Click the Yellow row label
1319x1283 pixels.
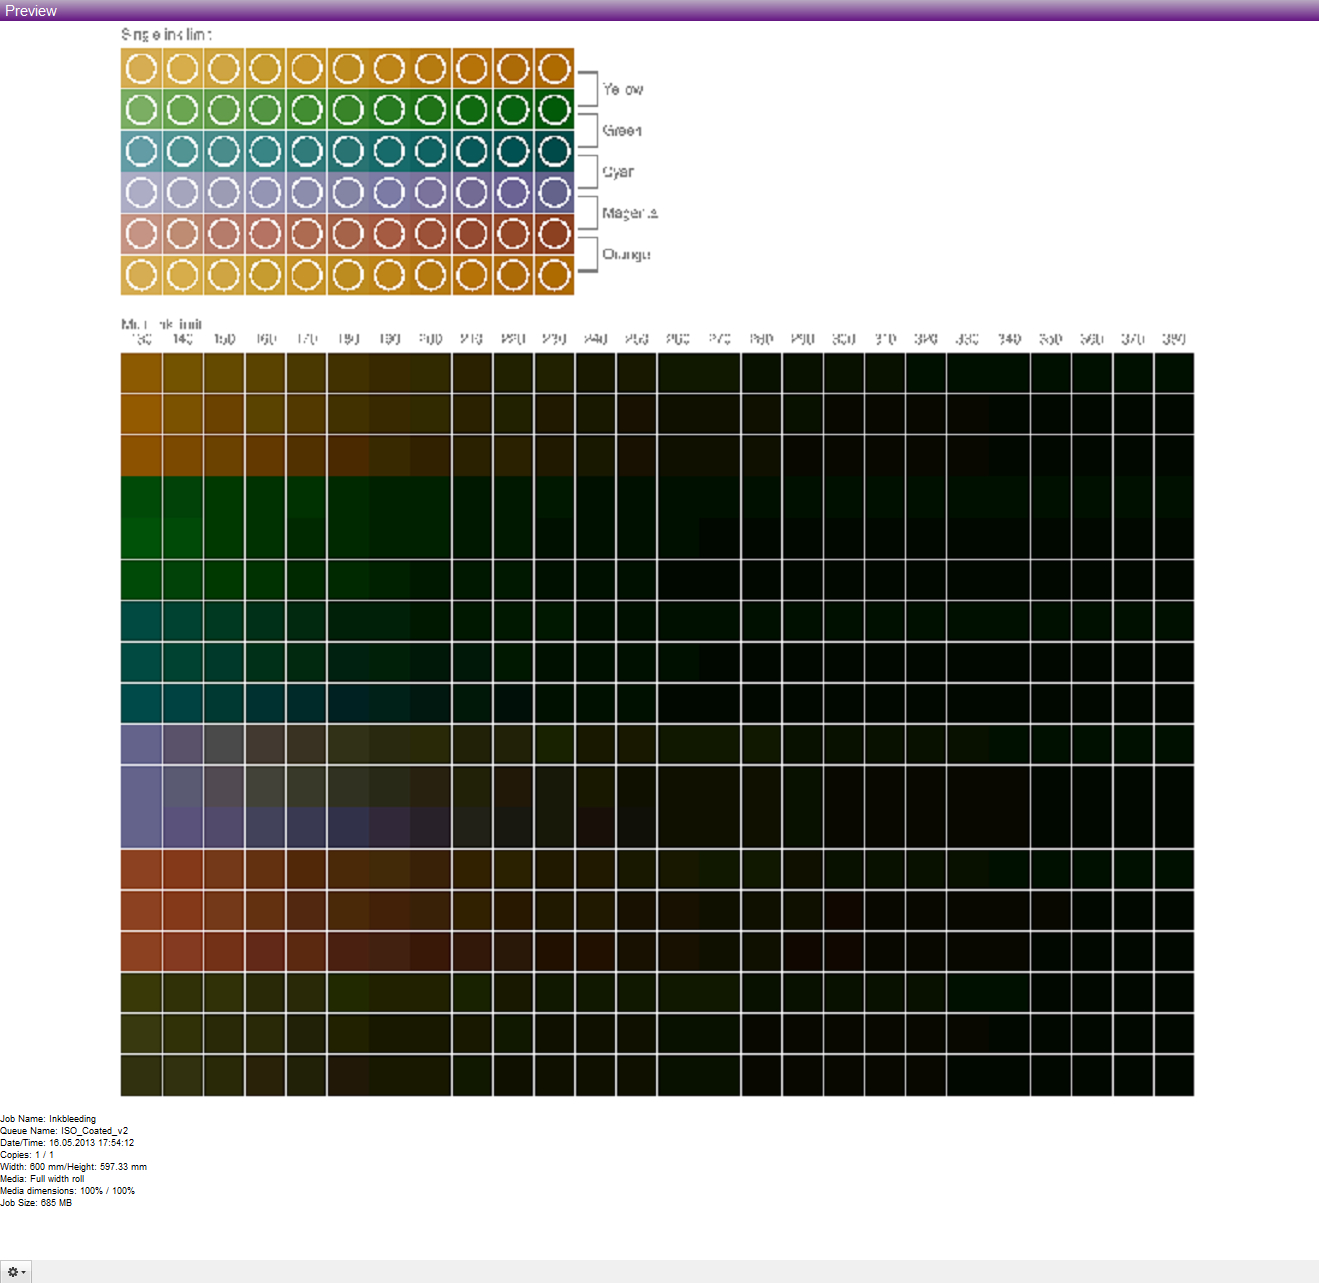[x=622, y=89]
